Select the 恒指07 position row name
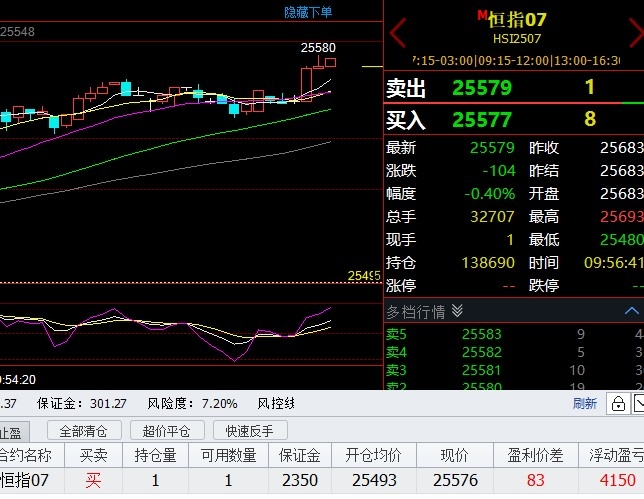The height and width of the screenshot is (499, 644). coord(25,480)
